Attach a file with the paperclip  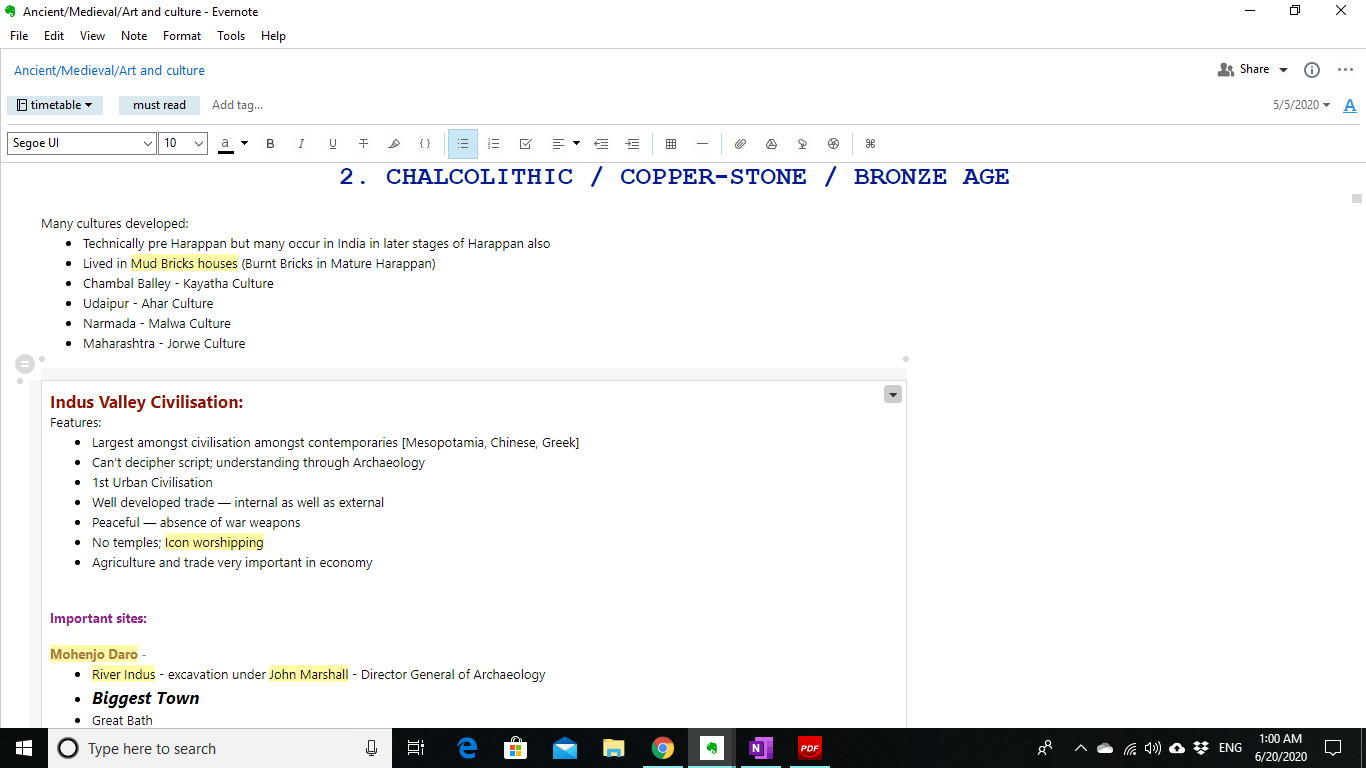[740, 144]
